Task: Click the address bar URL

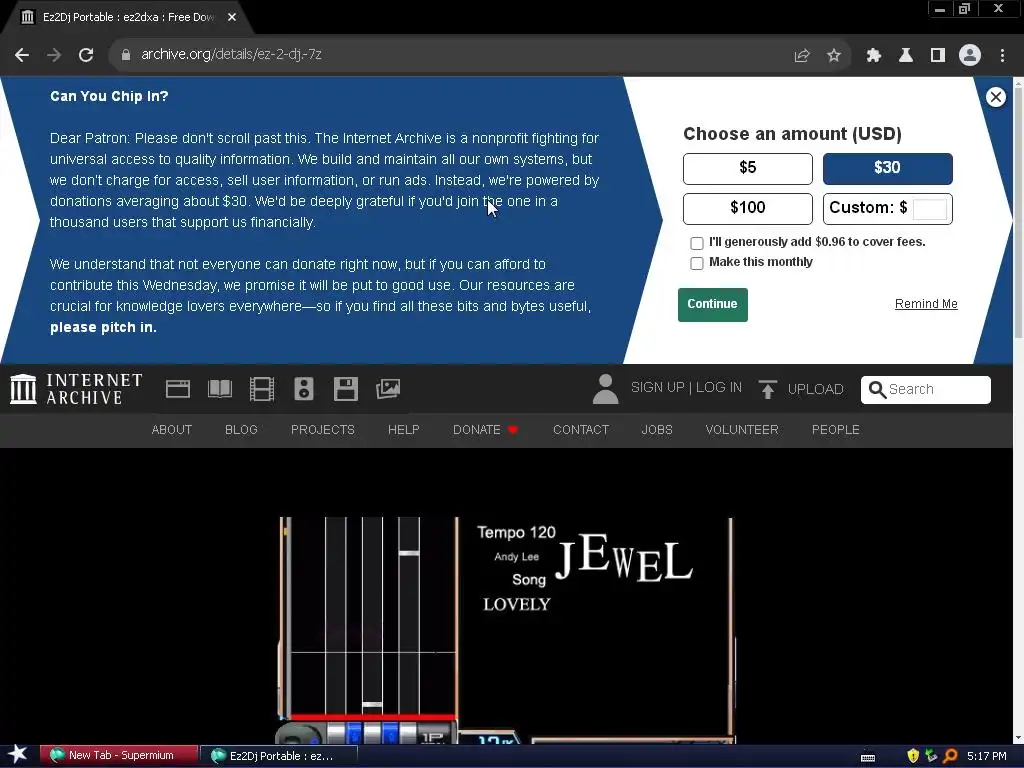Action: click(231, 55)
